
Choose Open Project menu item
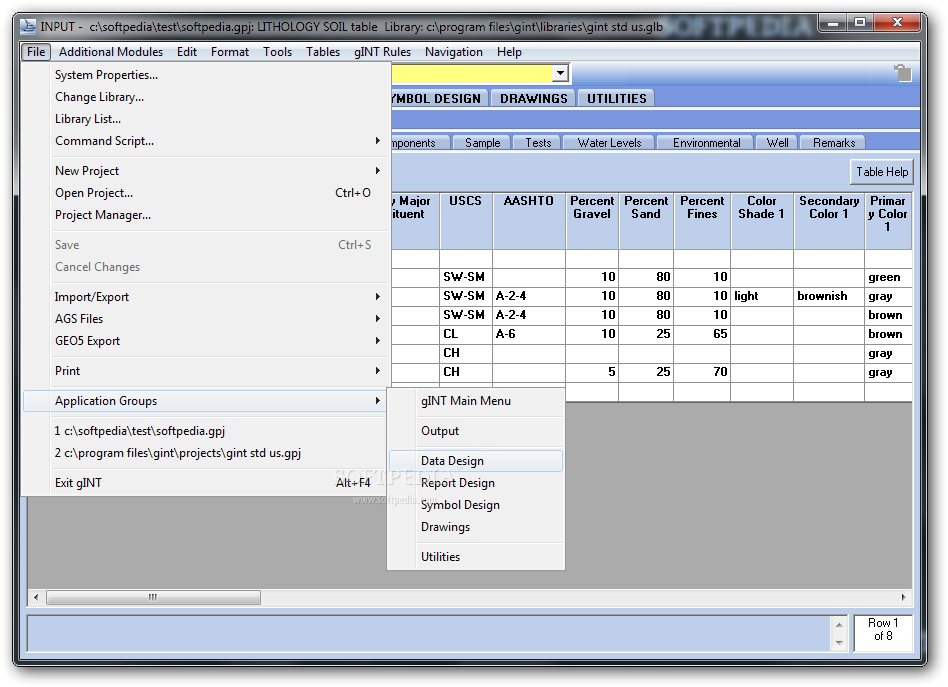[x=205, y=193]
